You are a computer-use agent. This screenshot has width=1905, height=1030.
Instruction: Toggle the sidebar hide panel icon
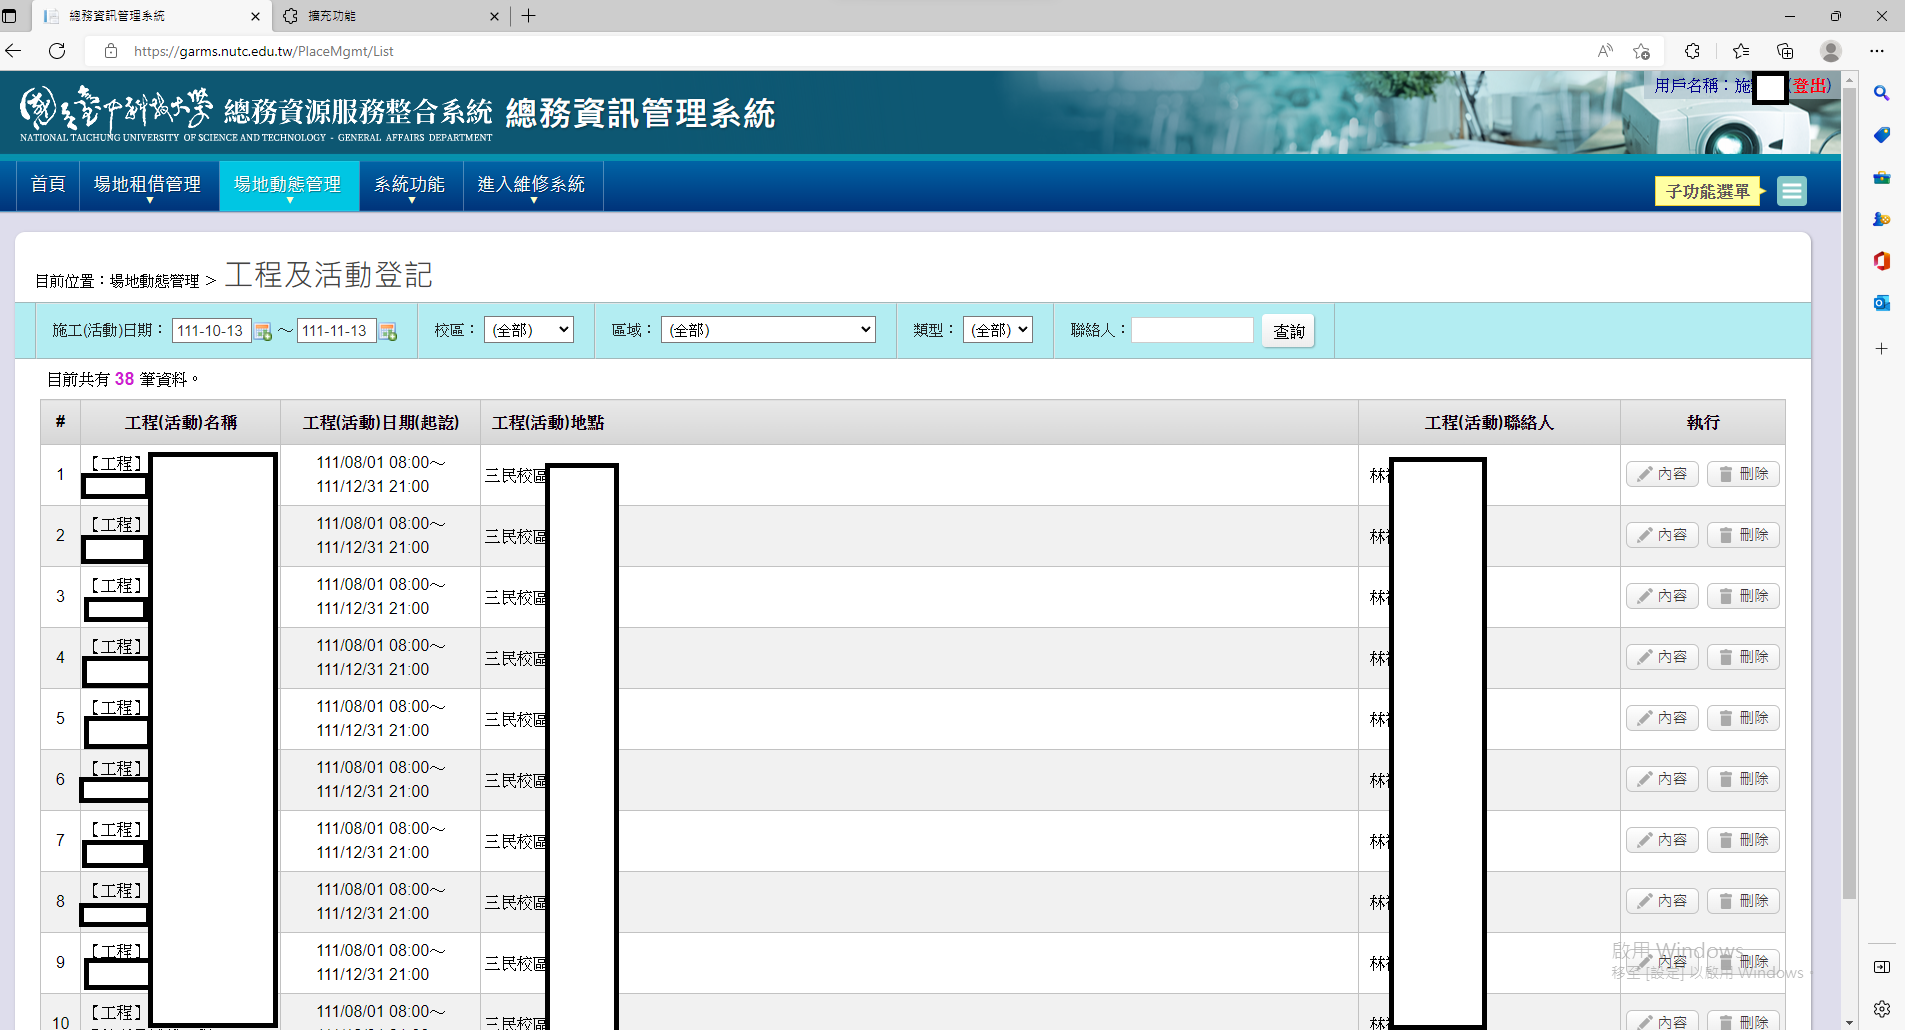(1881, 967)
